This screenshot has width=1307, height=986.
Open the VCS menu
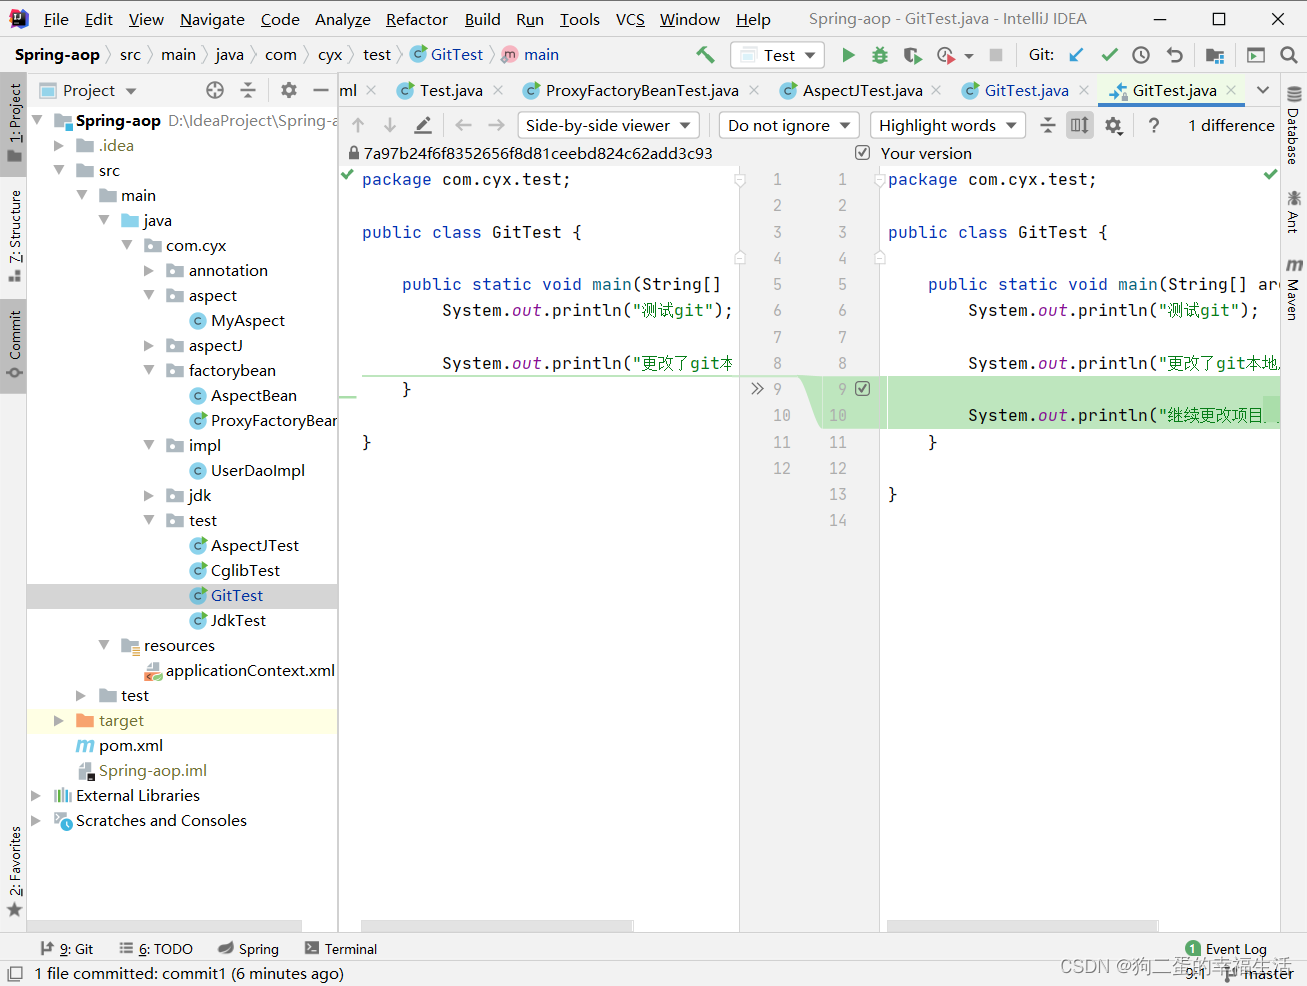(x=630, y=19)
